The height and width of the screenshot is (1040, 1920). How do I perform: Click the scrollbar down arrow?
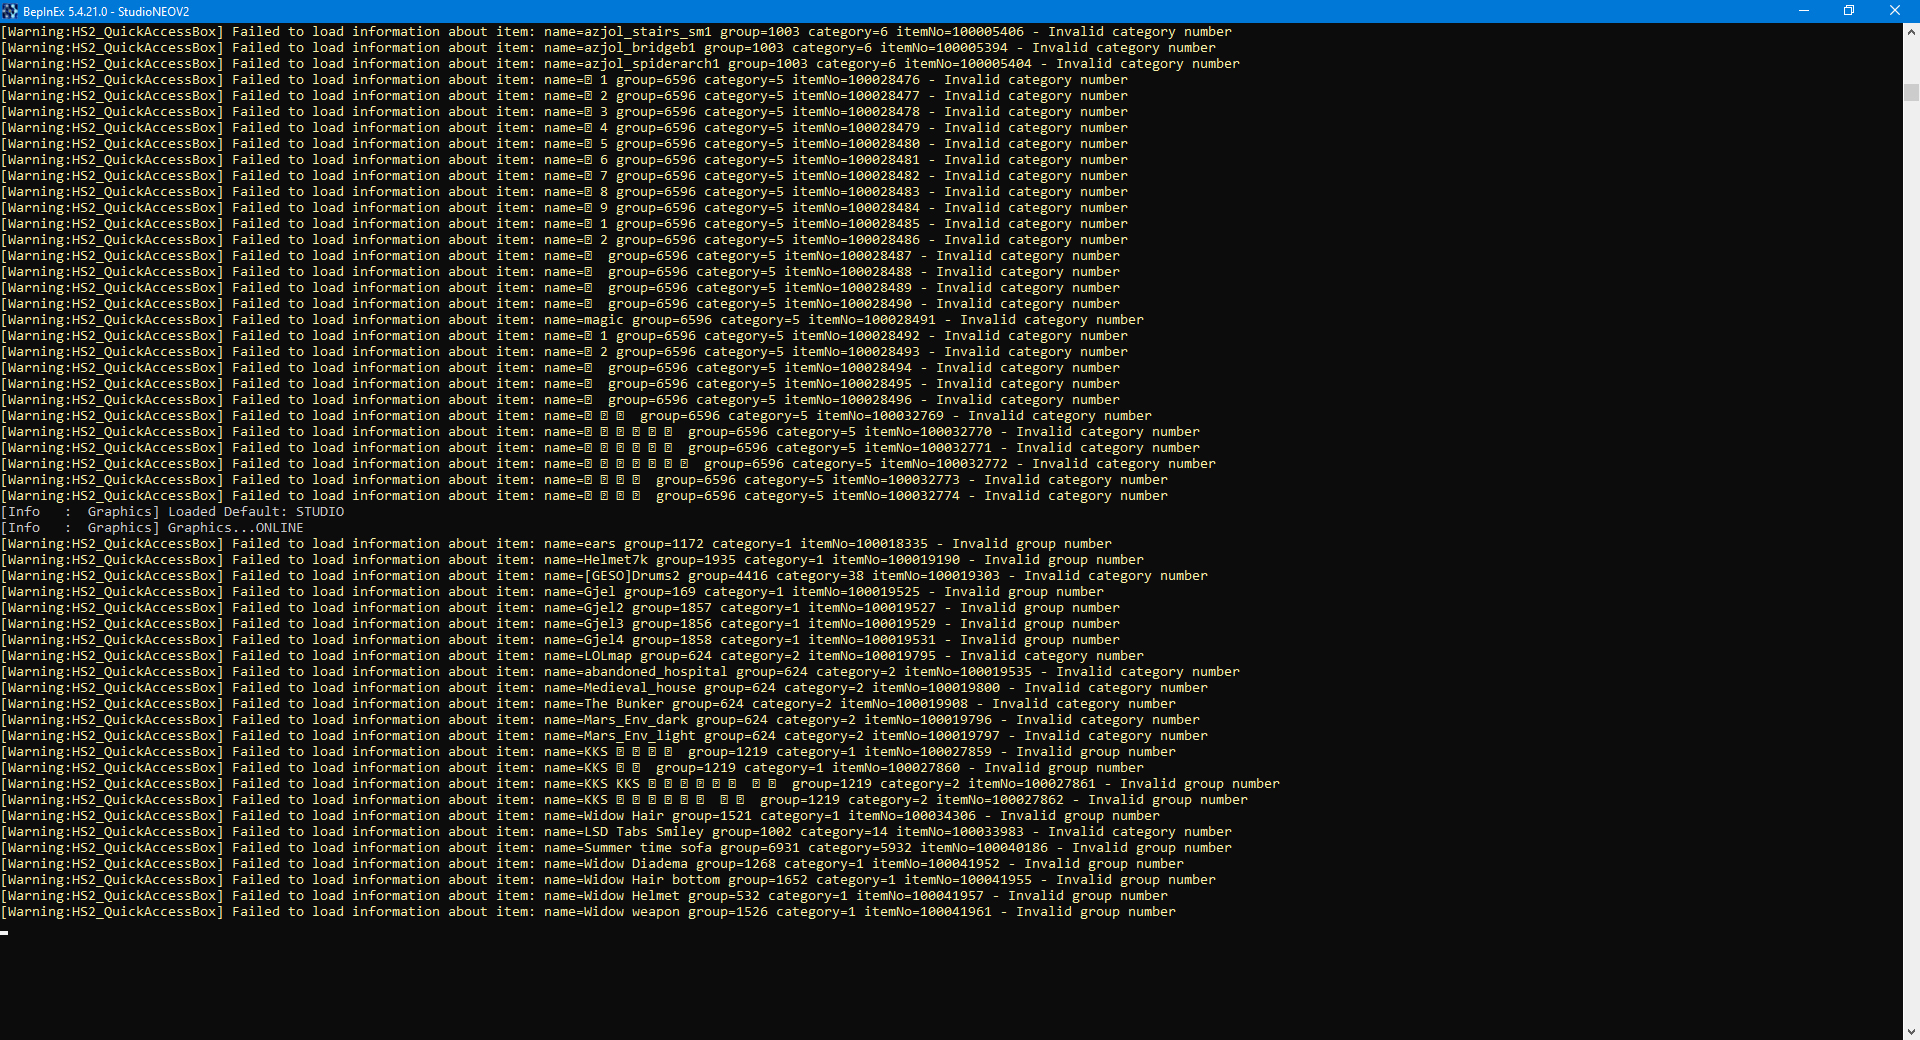(1911, 1031)
